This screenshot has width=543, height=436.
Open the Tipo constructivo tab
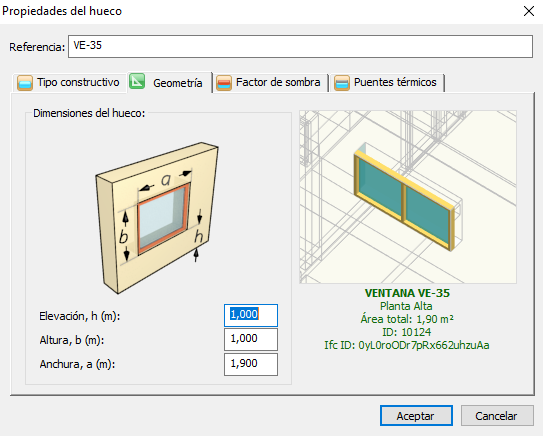(69, 83)
